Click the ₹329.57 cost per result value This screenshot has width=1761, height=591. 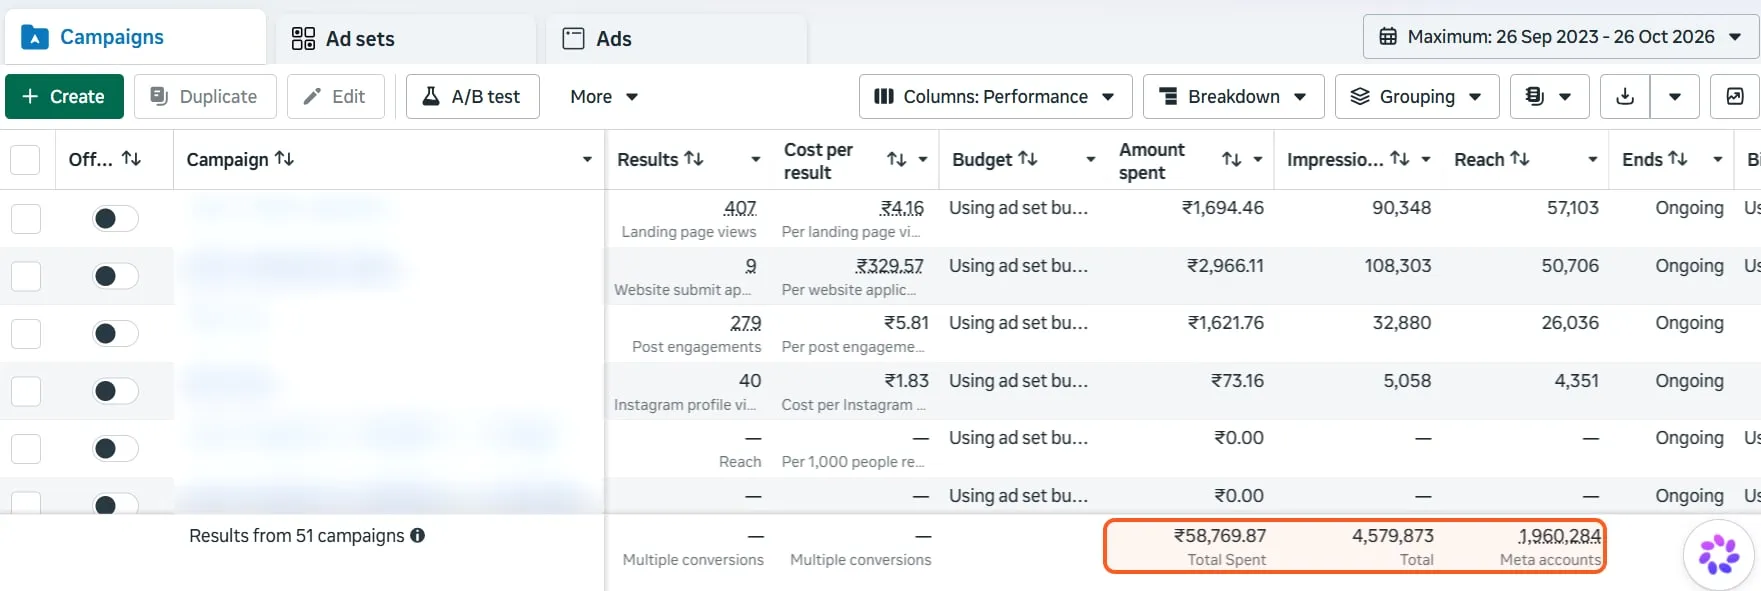(890, 266)
